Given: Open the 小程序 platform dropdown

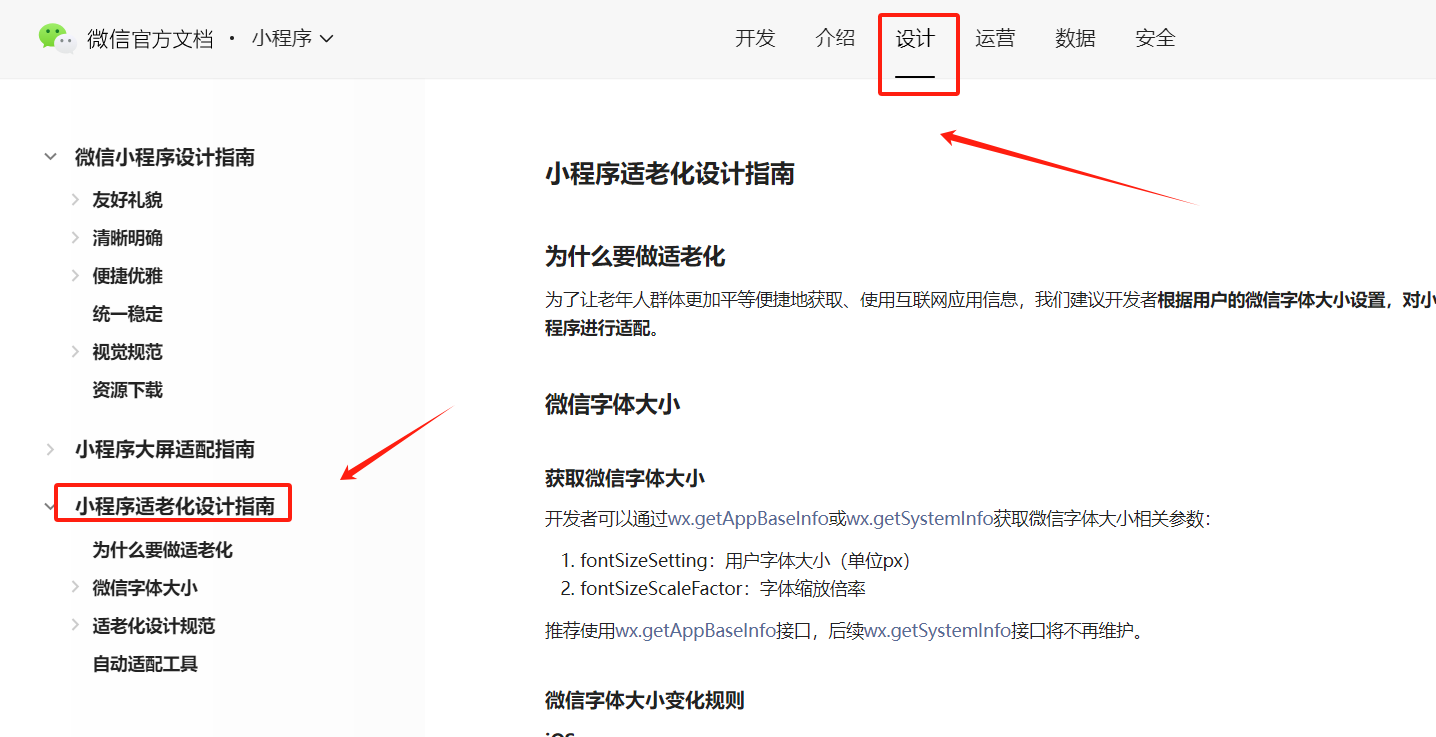Looking at the screenshot, I should [292, 39].
